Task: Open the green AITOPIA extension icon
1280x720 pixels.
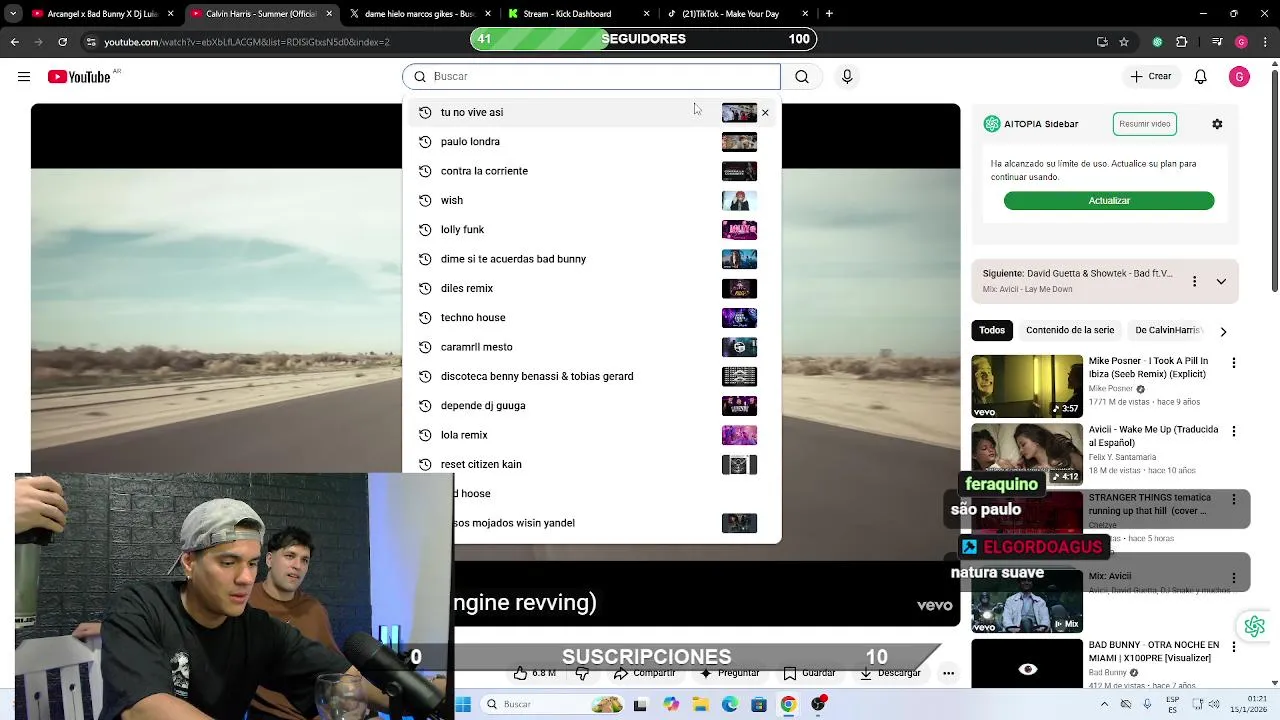Action: [1157, 42]
